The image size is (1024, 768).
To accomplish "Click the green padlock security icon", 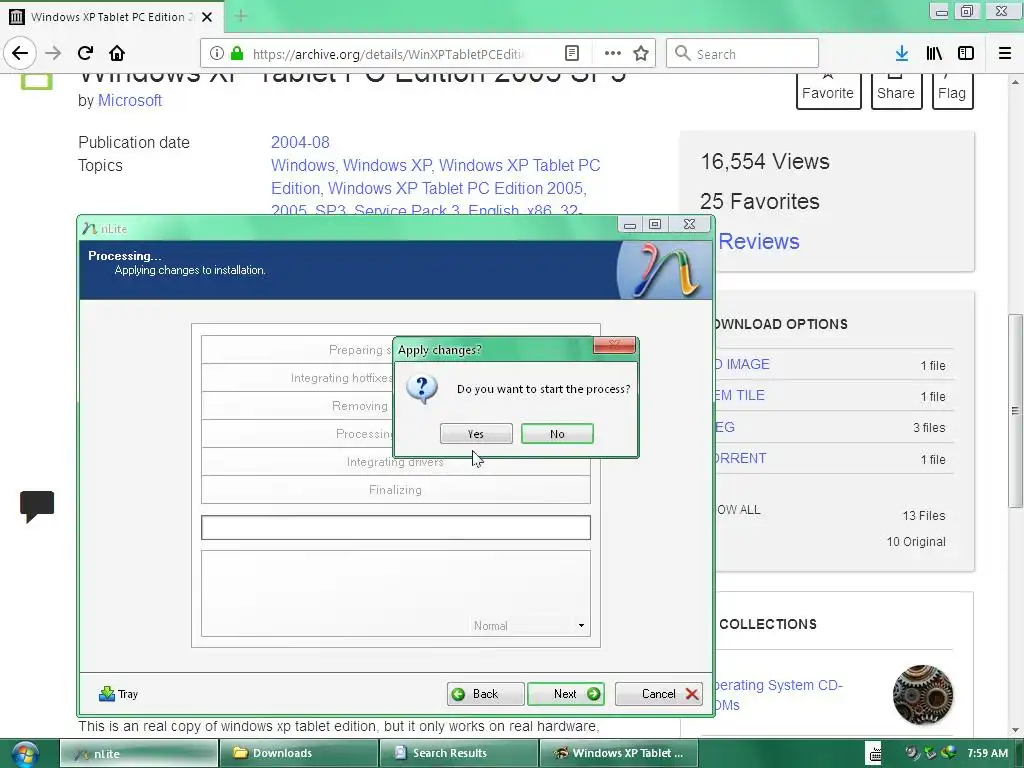I will 238,54.
